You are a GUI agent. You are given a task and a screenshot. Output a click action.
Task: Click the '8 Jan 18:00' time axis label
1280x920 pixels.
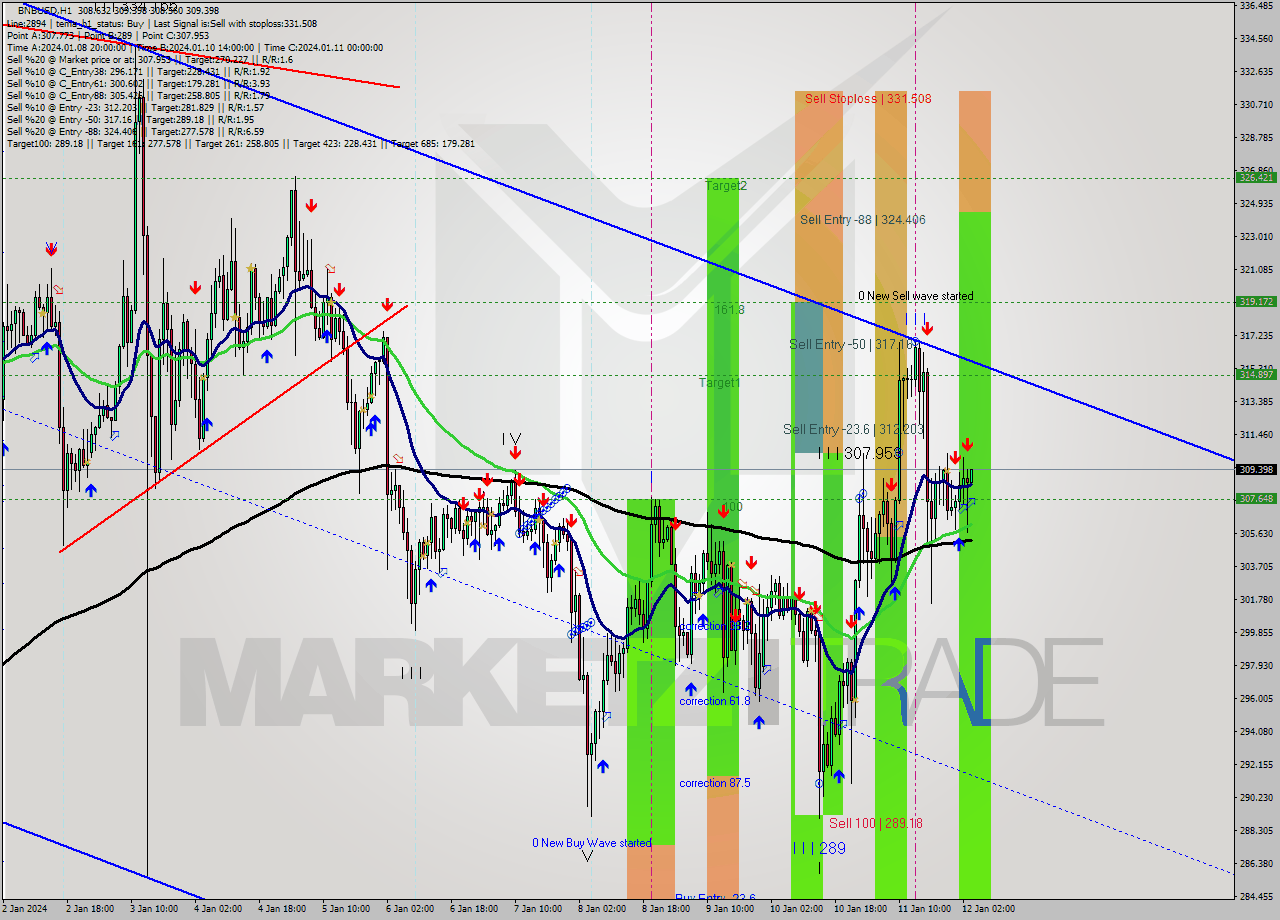click(x=665, y=909)
